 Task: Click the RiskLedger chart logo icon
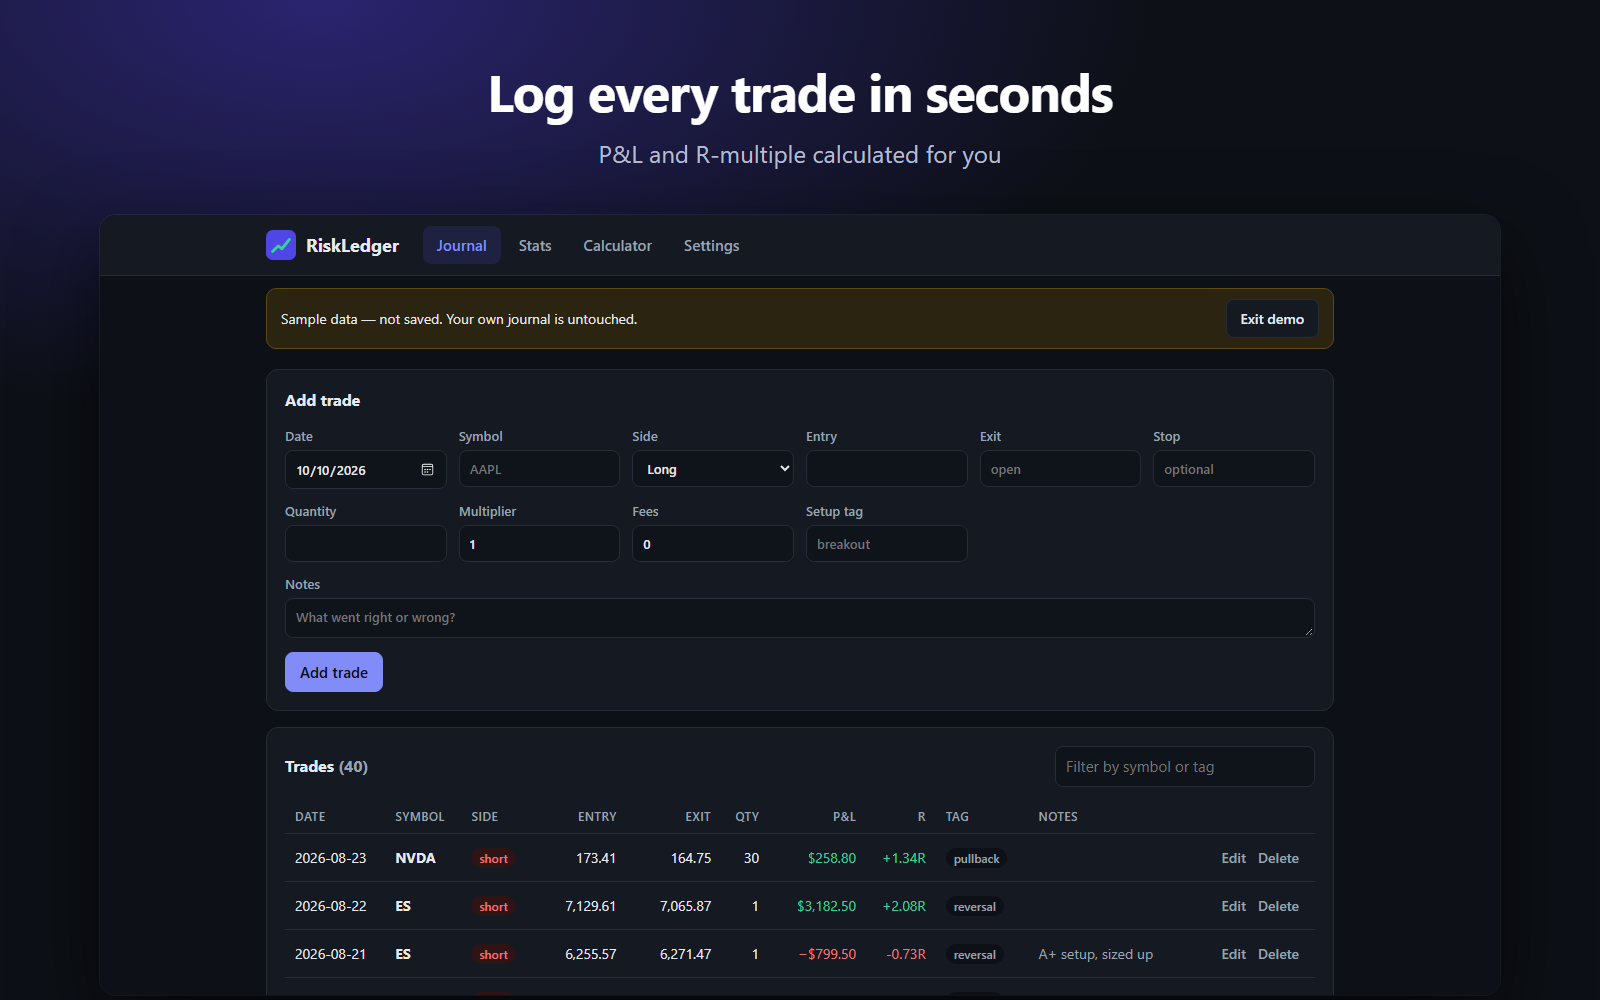(x=281, y=245)
